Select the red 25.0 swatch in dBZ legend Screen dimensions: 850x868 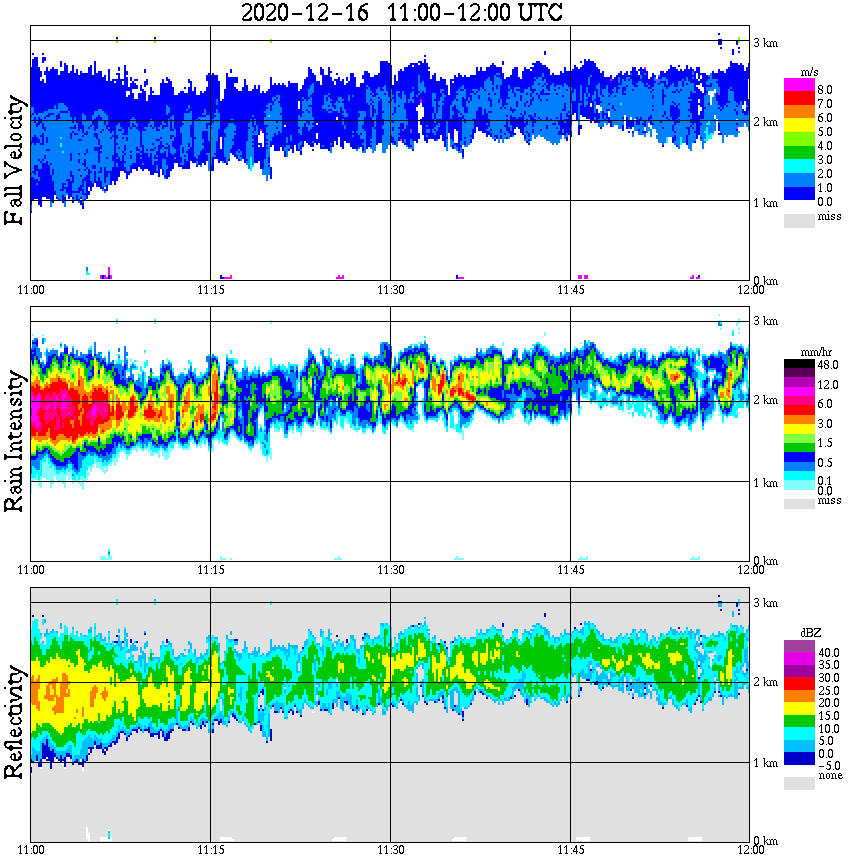tap(800, 684)
